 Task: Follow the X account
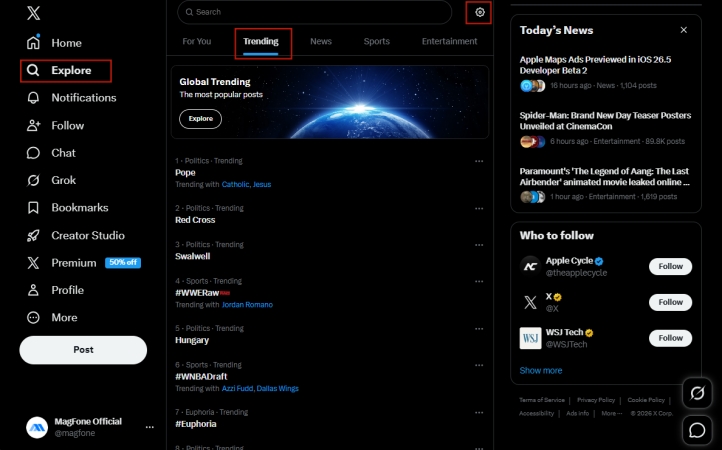[x=670, y=302]
